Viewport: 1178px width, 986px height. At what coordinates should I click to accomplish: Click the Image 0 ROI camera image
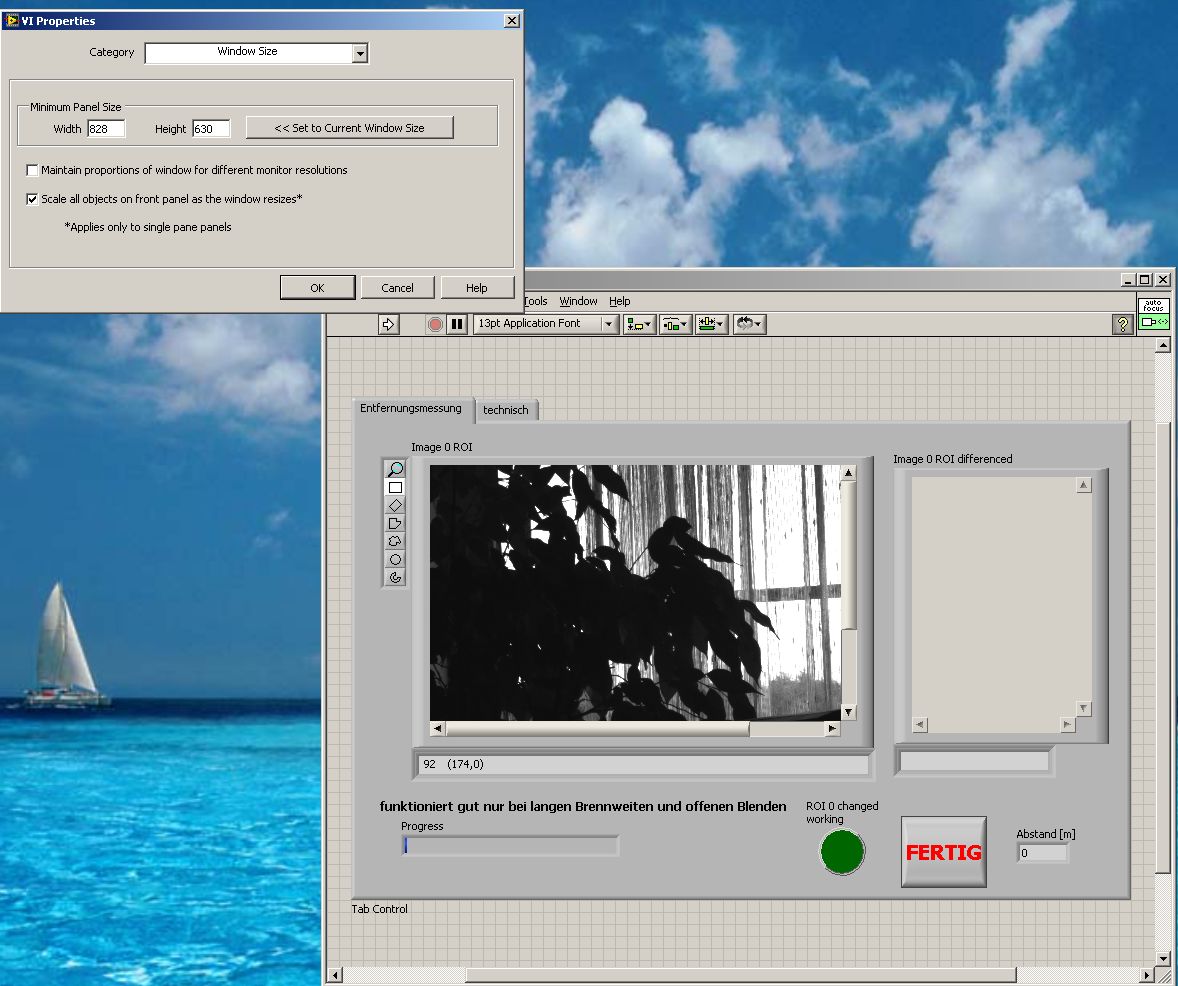pos(636,593)
